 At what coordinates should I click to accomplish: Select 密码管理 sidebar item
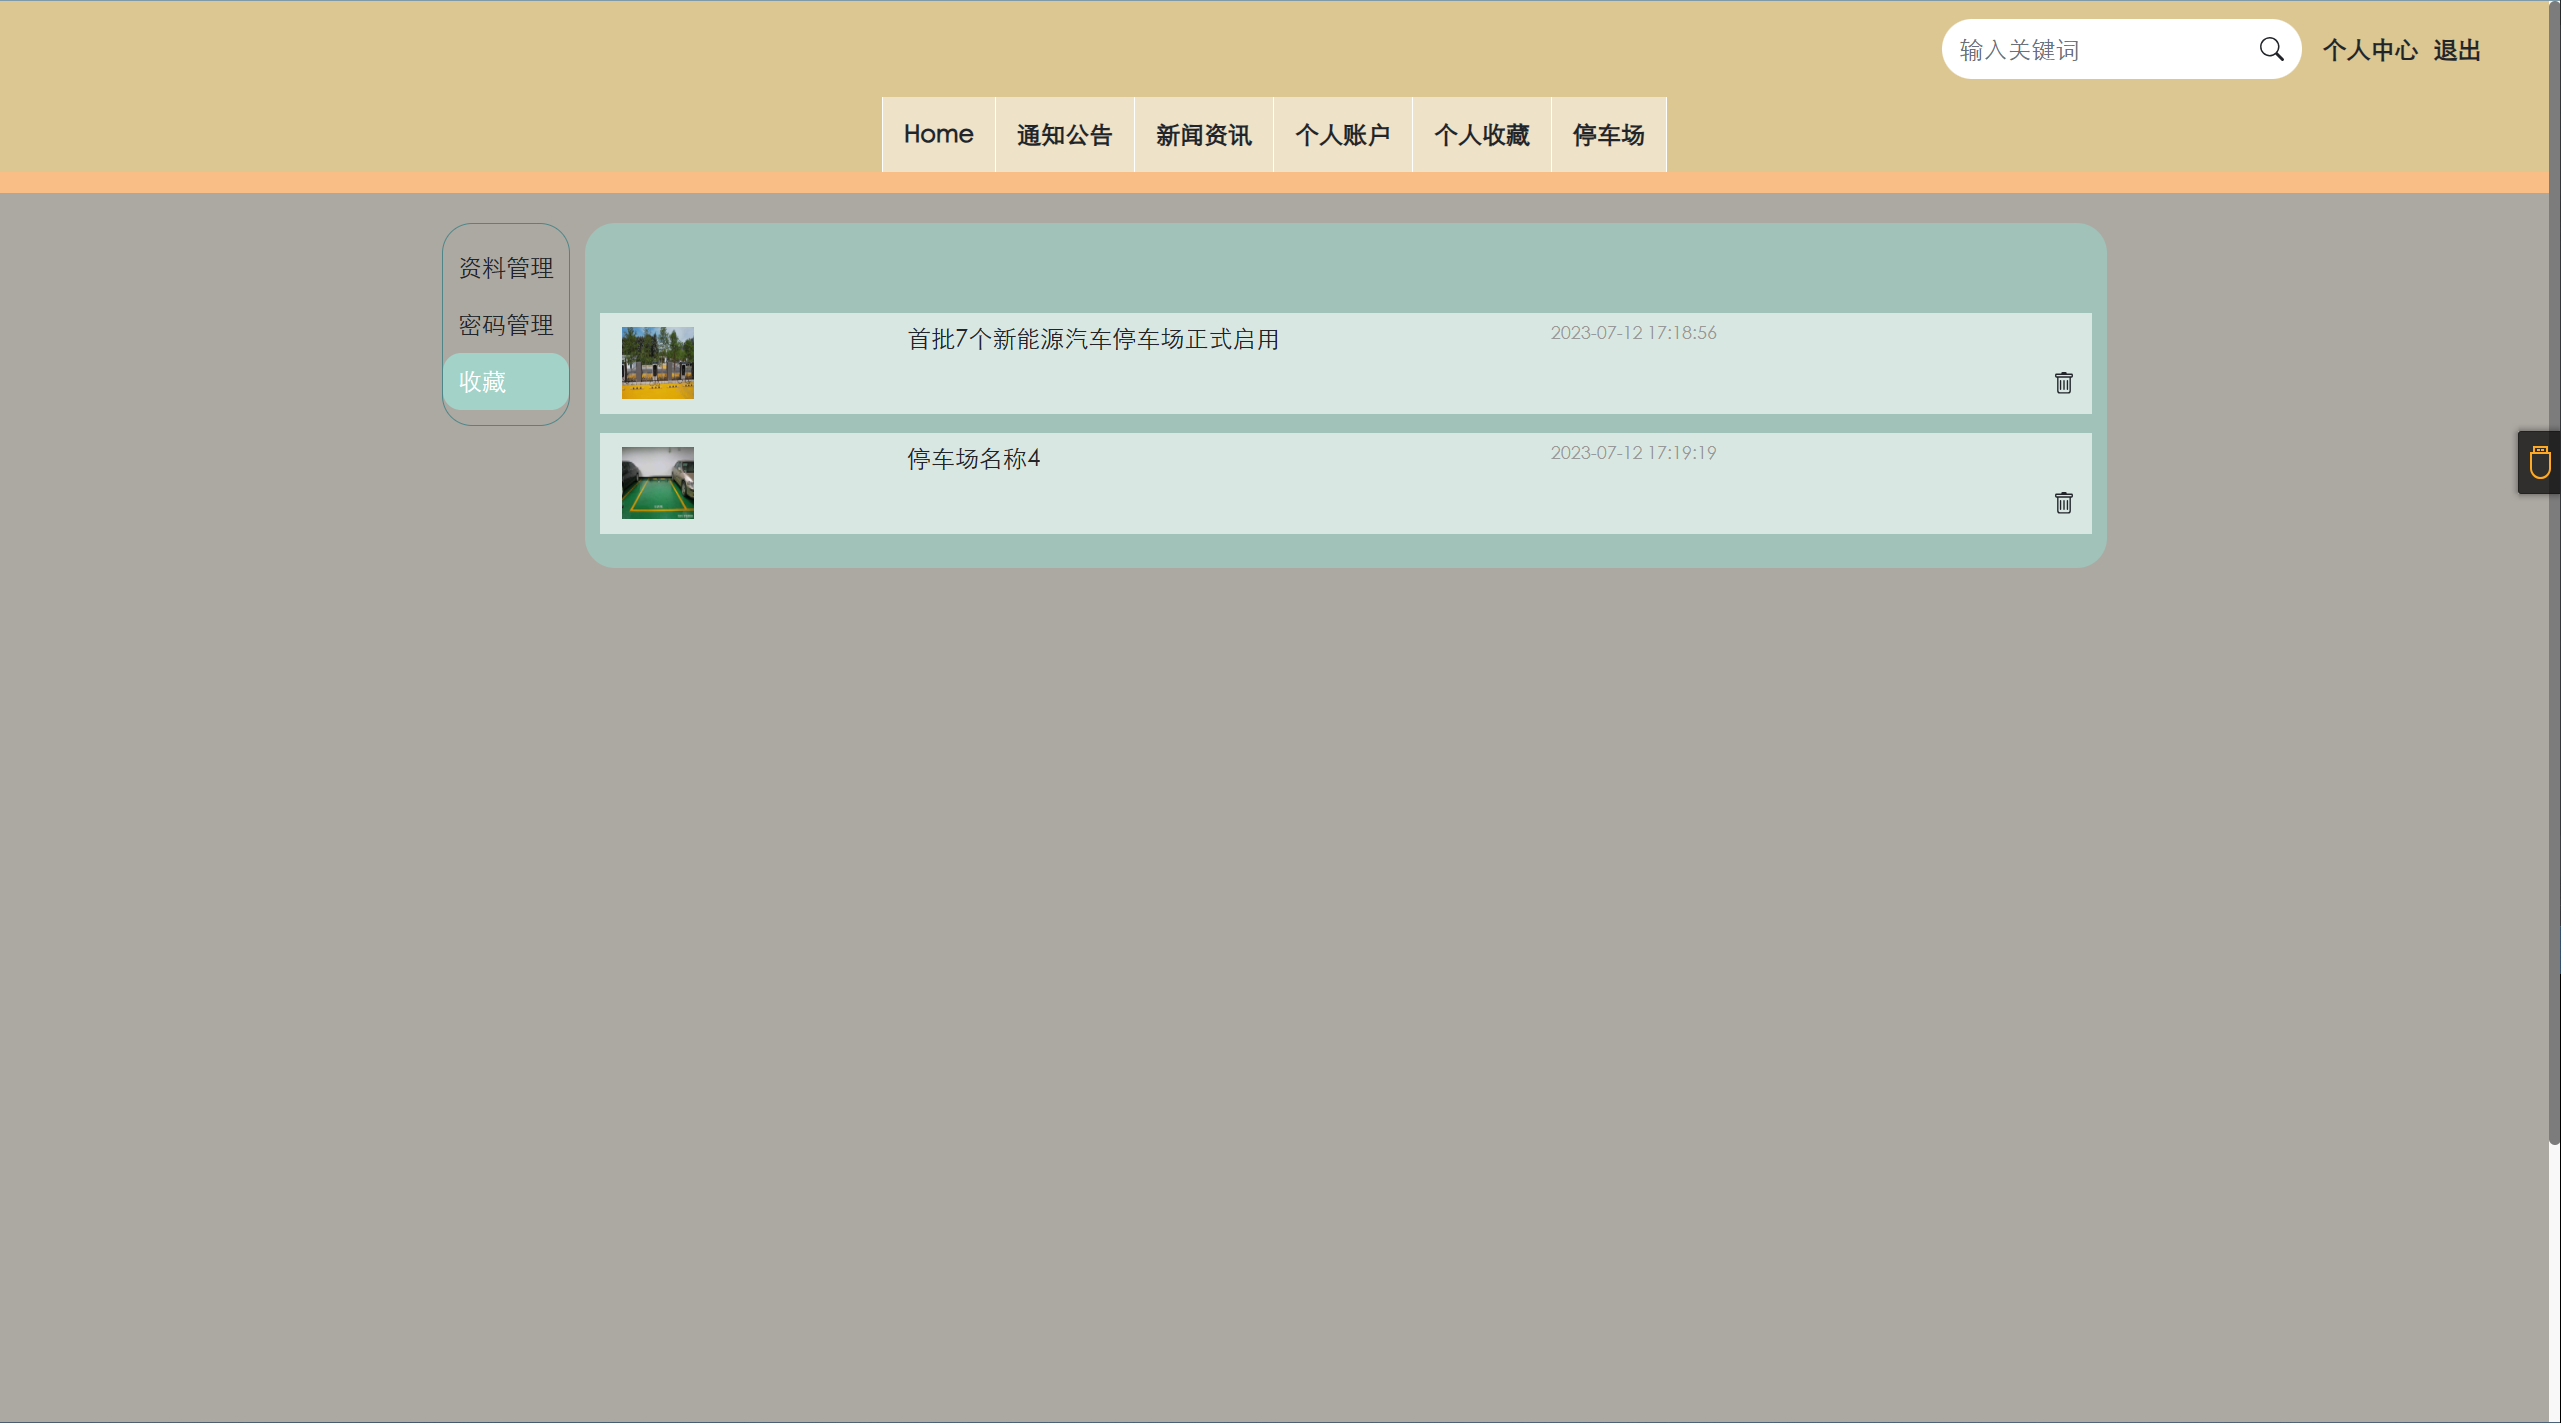point(506,325)
